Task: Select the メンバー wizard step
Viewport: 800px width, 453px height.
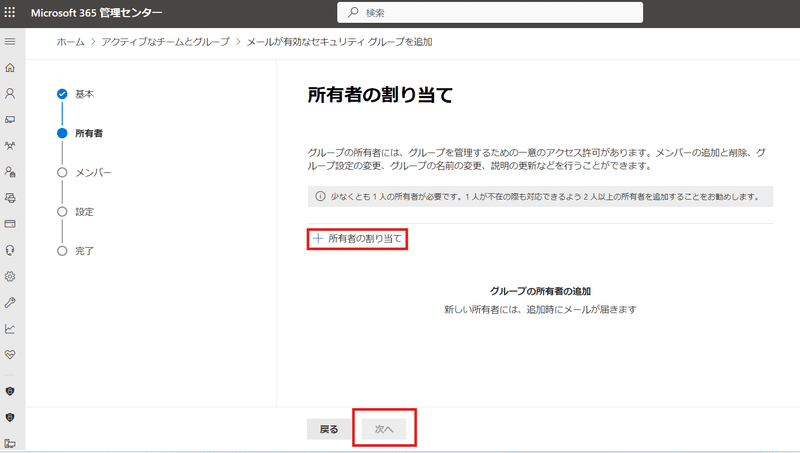Action: pos(84,172)
